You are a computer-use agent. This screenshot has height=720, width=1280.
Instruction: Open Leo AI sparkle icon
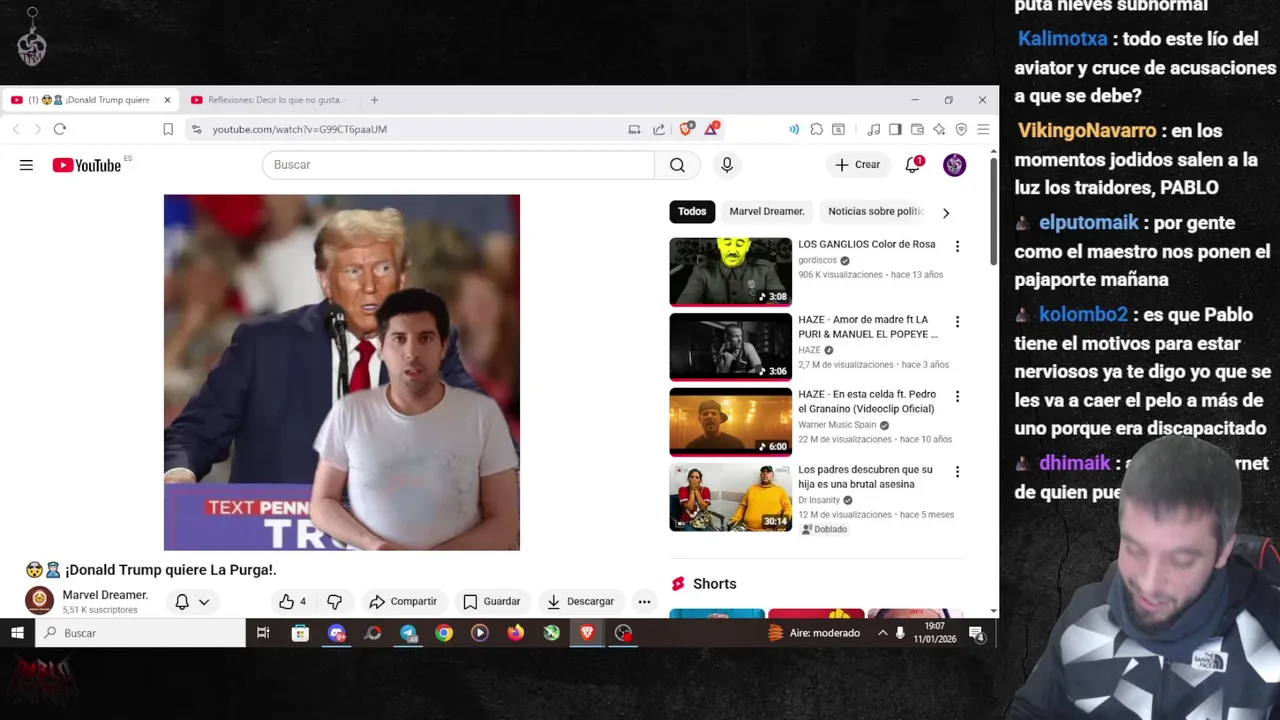tap(939, 129)
